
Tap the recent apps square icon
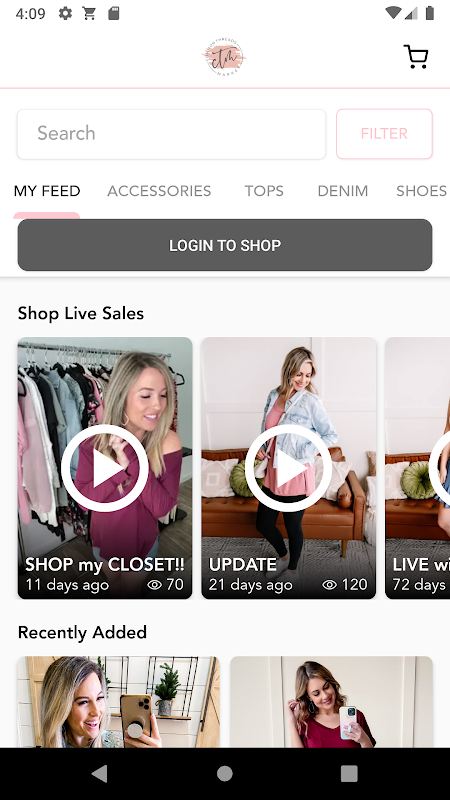(349, 773)
